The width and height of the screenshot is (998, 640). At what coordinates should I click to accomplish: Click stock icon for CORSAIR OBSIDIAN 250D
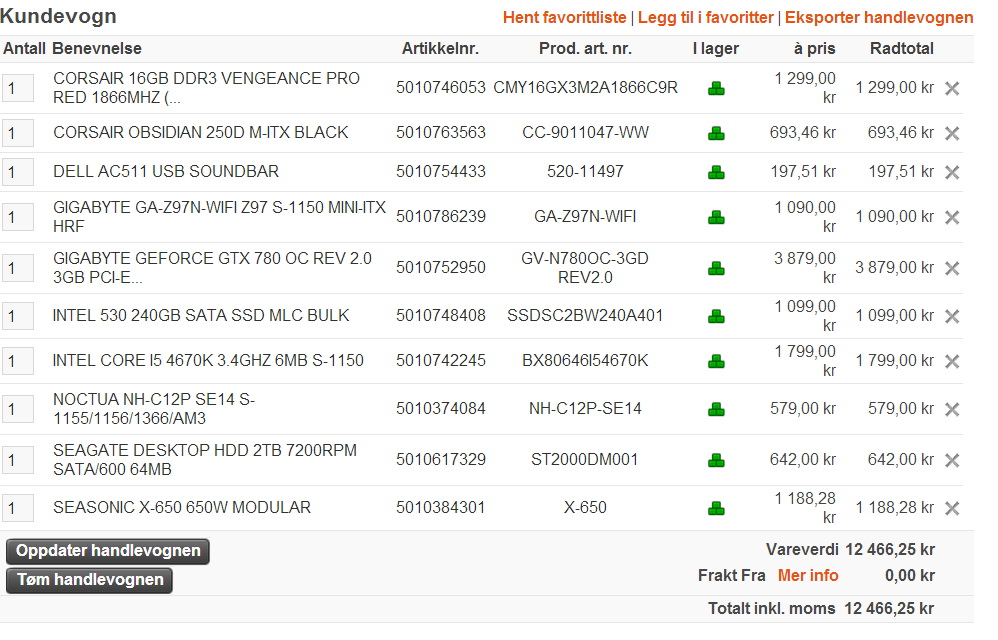[x=716, y=134]
